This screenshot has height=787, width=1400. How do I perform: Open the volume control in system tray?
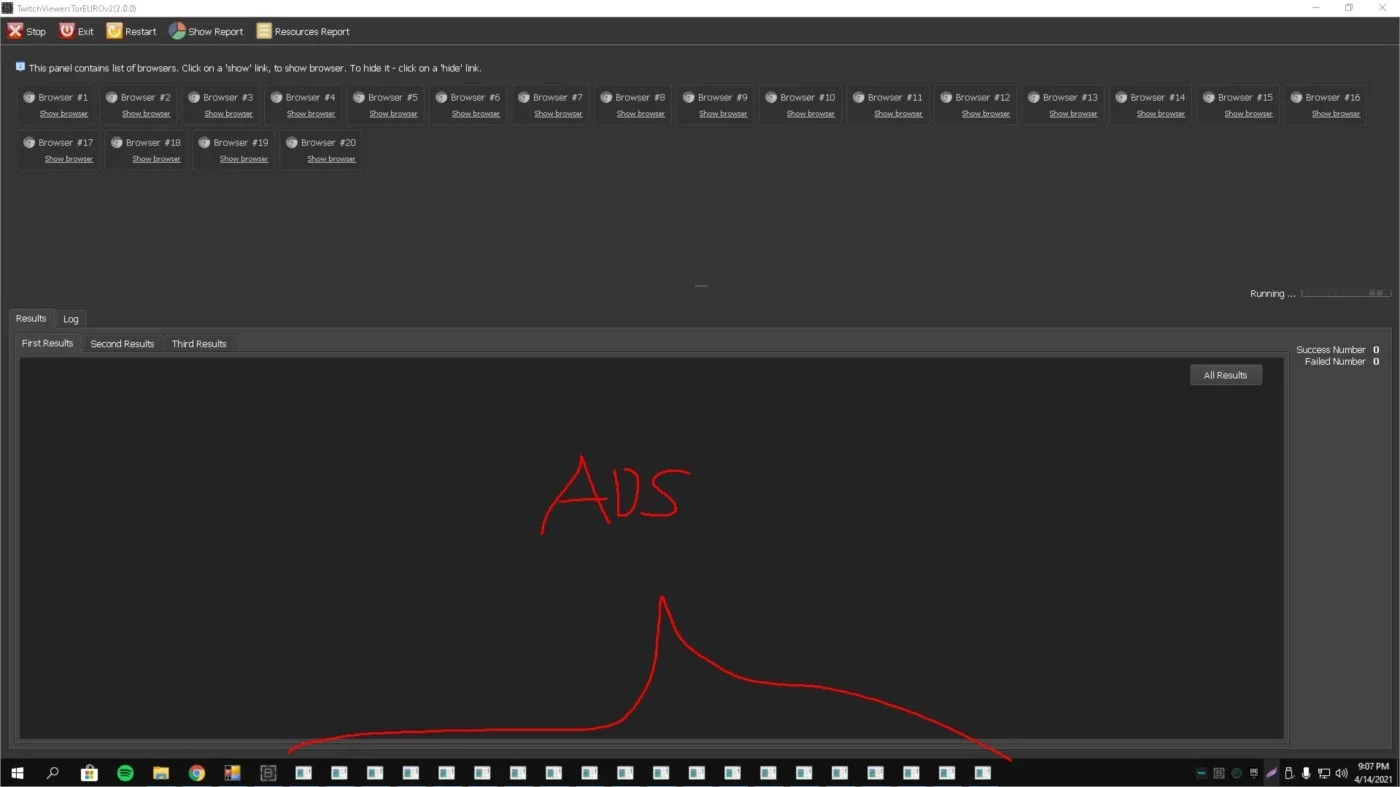(1341, 773)
